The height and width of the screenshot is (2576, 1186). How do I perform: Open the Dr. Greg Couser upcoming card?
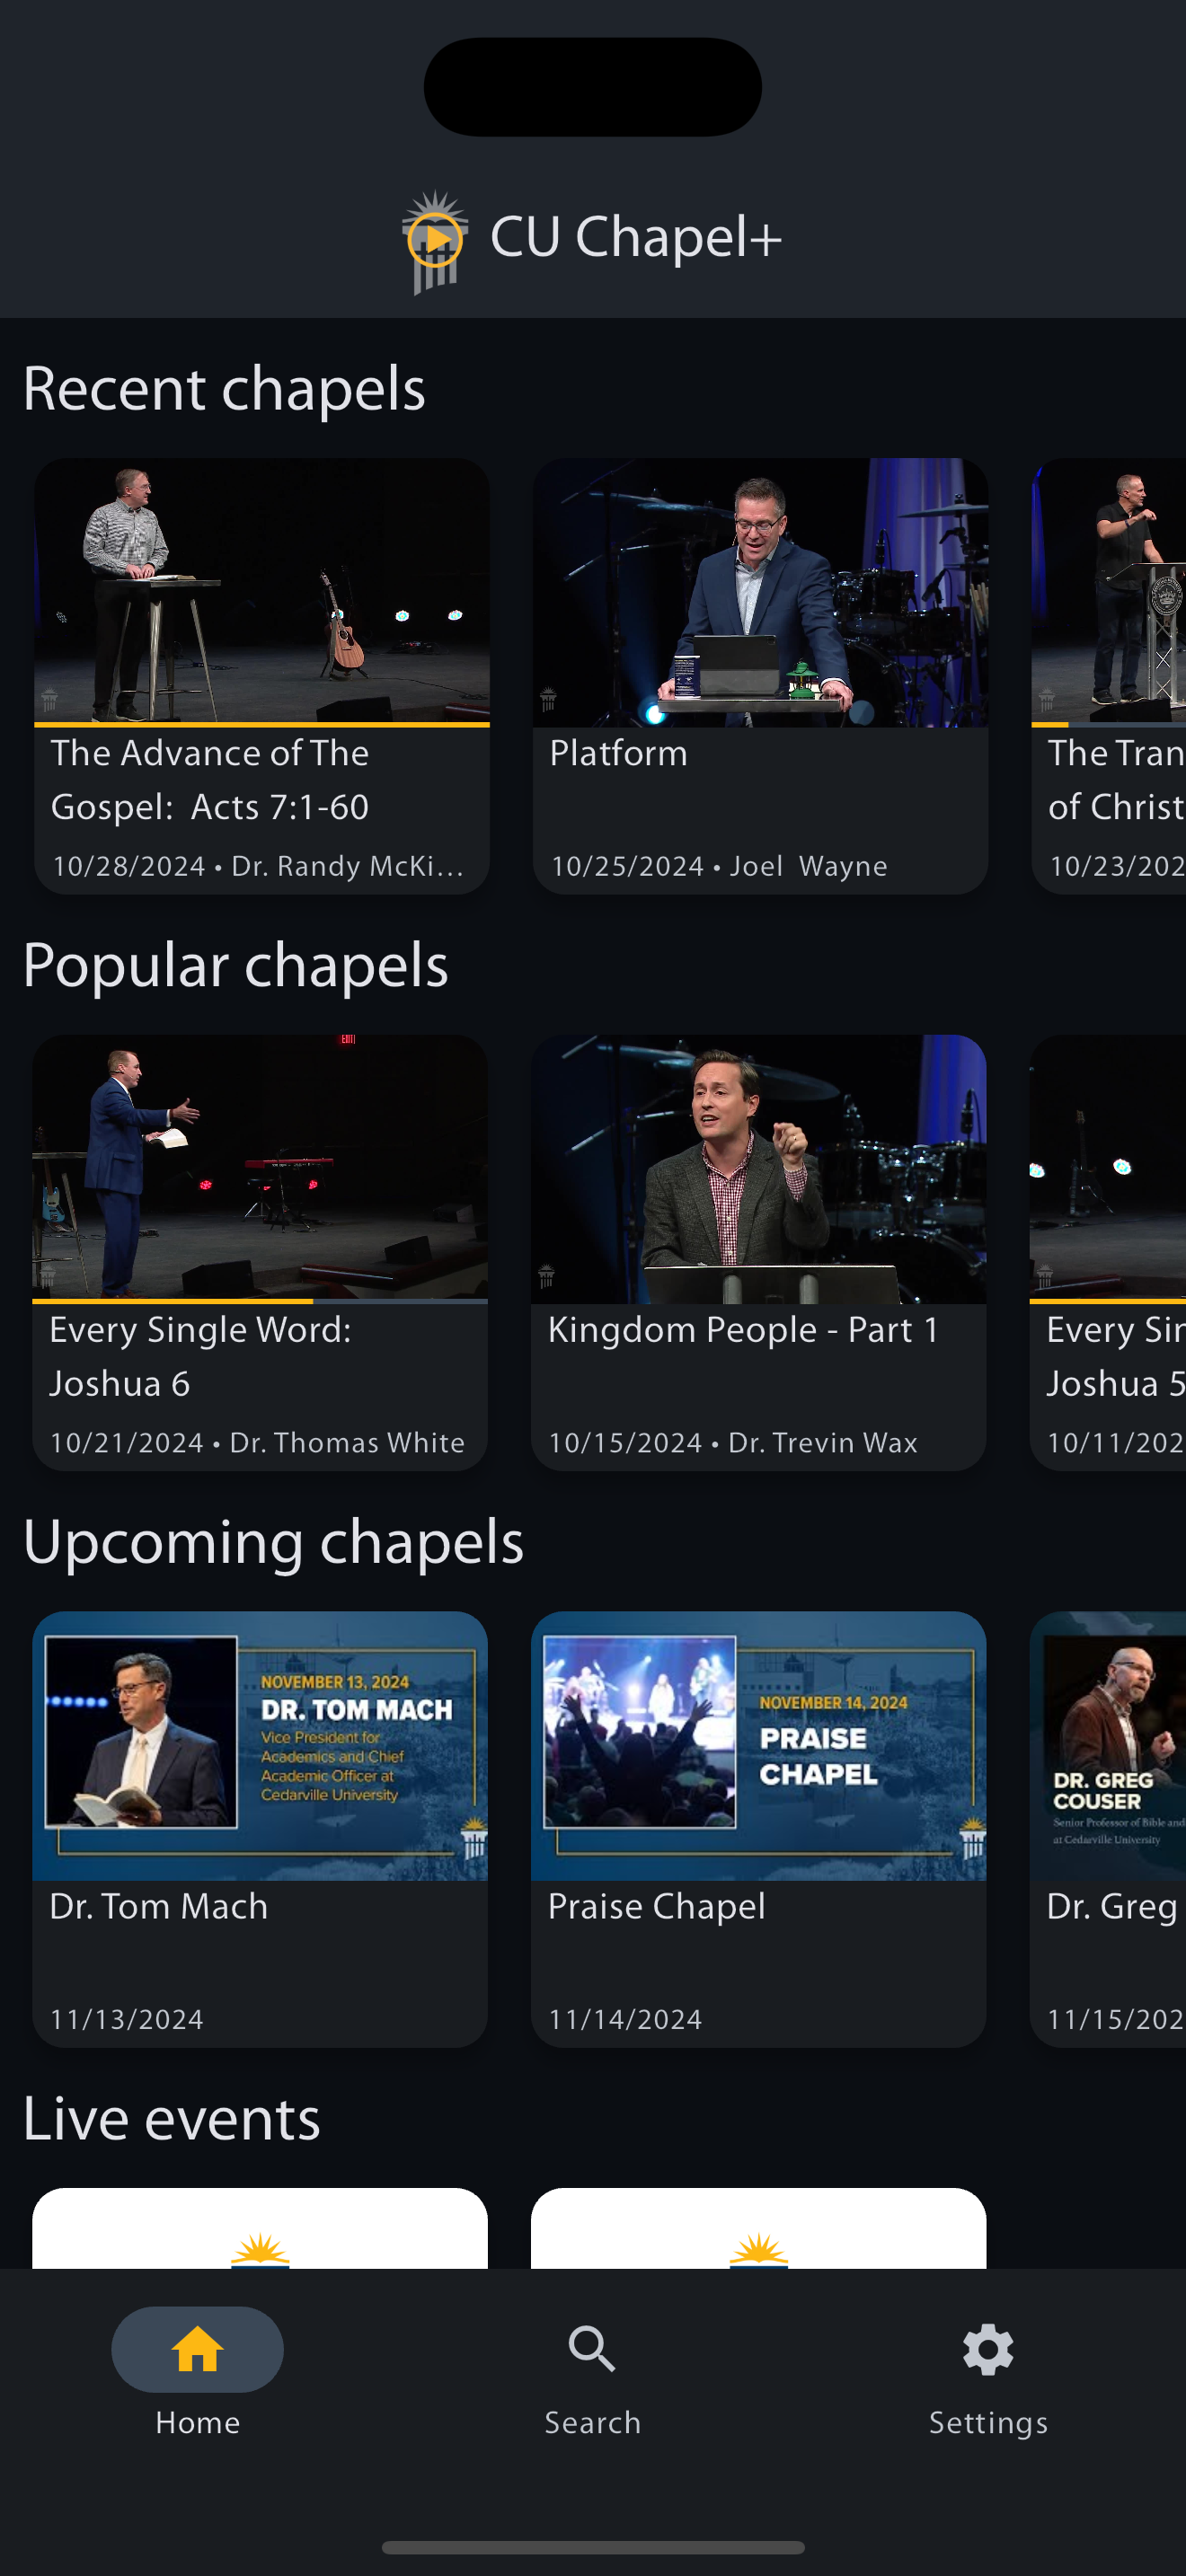point(1108,1828)
